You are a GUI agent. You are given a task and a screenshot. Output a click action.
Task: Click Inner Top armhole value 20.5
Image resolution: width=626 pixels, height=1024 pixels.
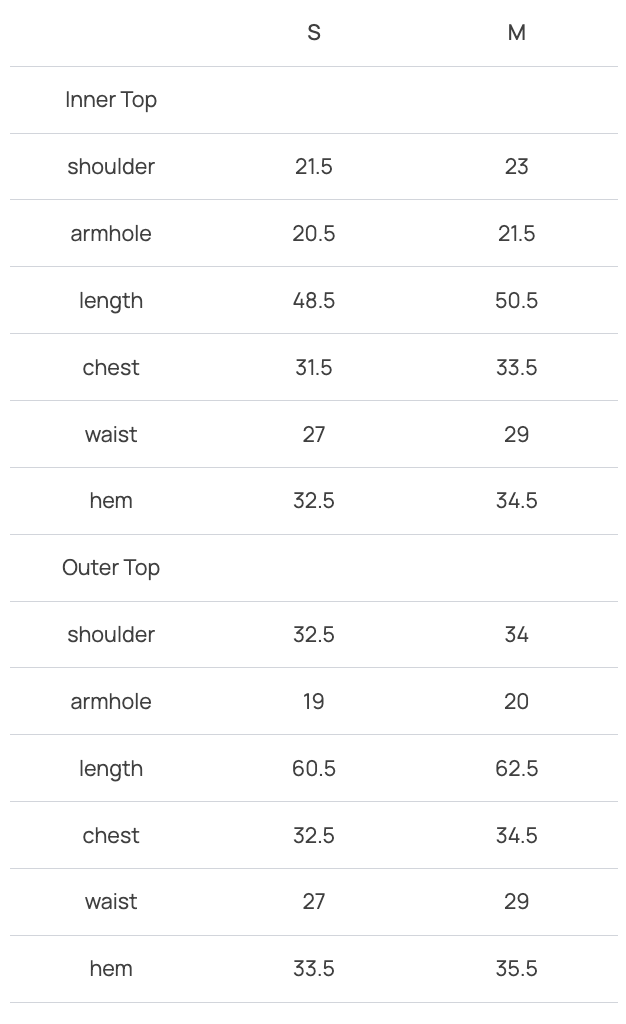[314, 234]
